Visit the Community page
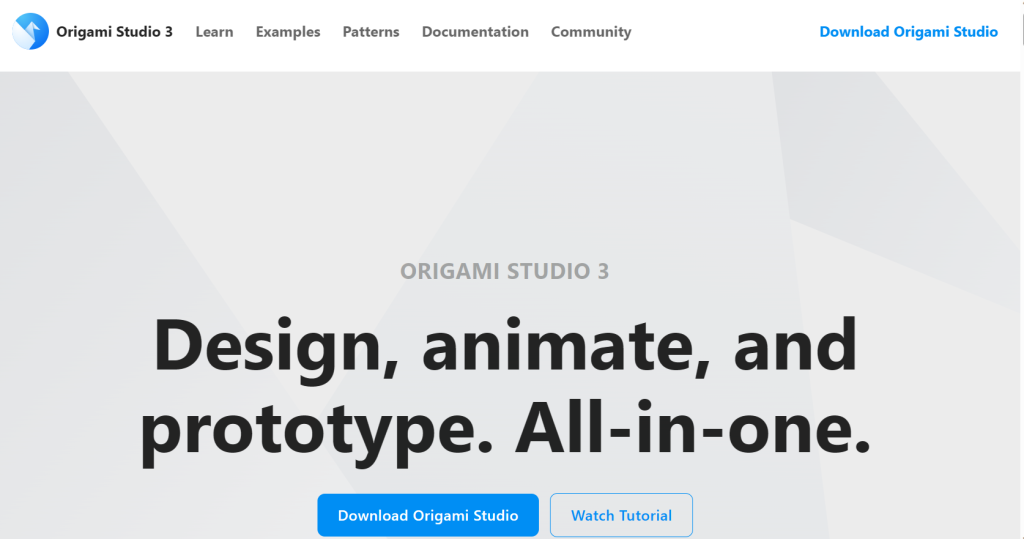 tap(591, 31)
